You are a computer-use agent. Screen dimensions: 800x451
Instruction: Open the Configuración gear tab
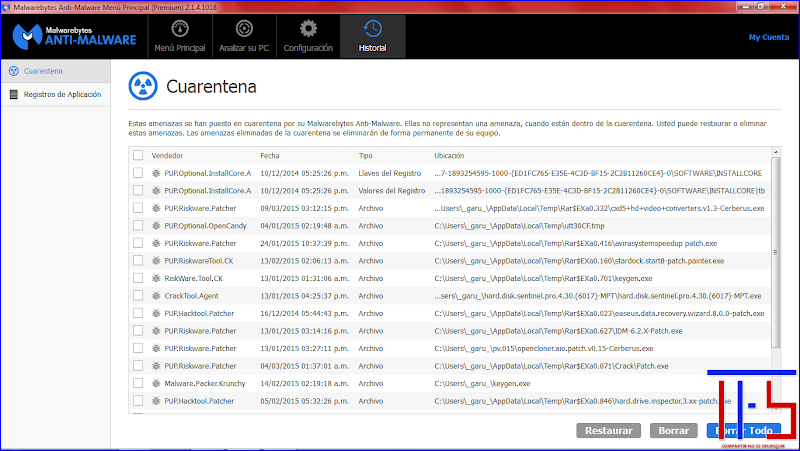click(x=308, y=36)
